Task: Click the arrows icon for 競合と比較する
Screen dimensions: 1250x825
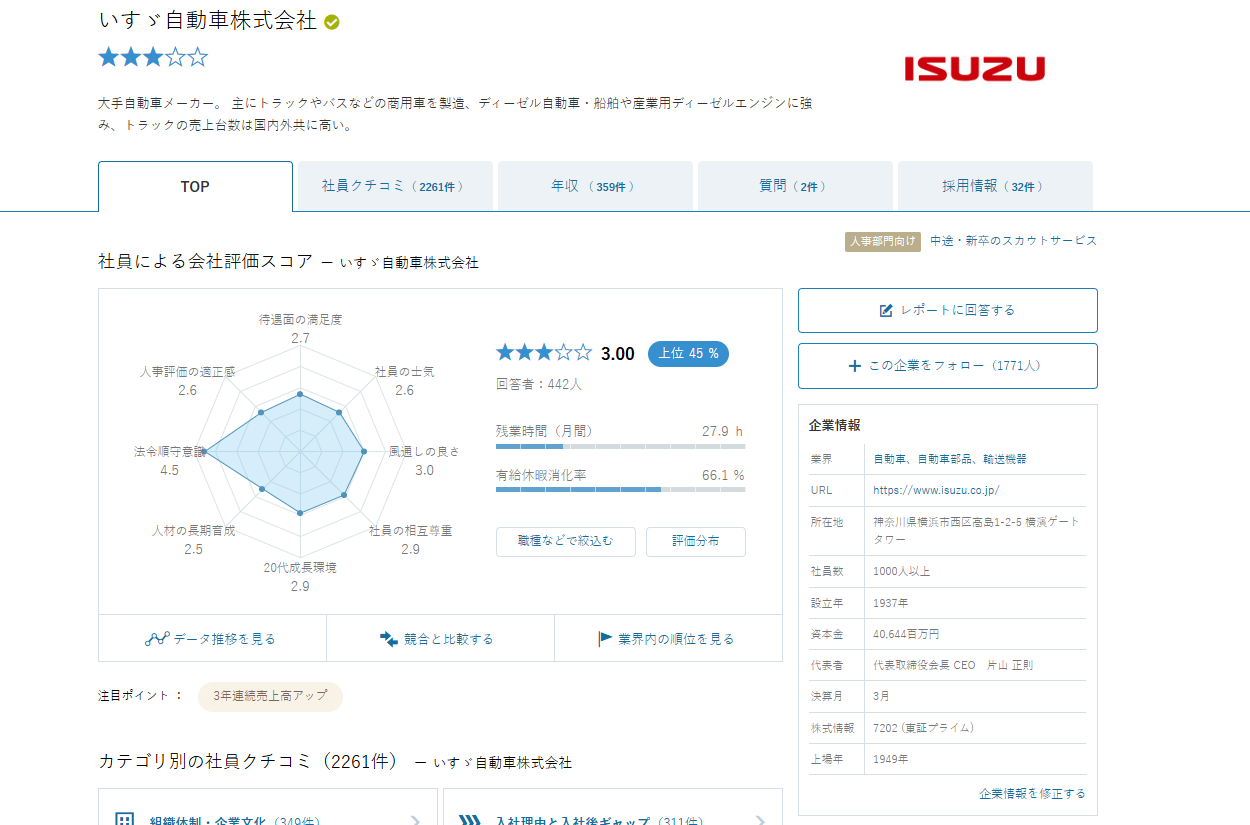Action: 389,639
